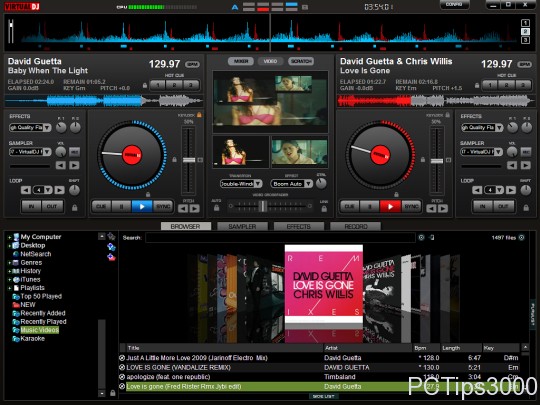This screenshot has height=405, width=540.
Task: Toggle the video crossfader auto lock
Action: click(216, 208)
